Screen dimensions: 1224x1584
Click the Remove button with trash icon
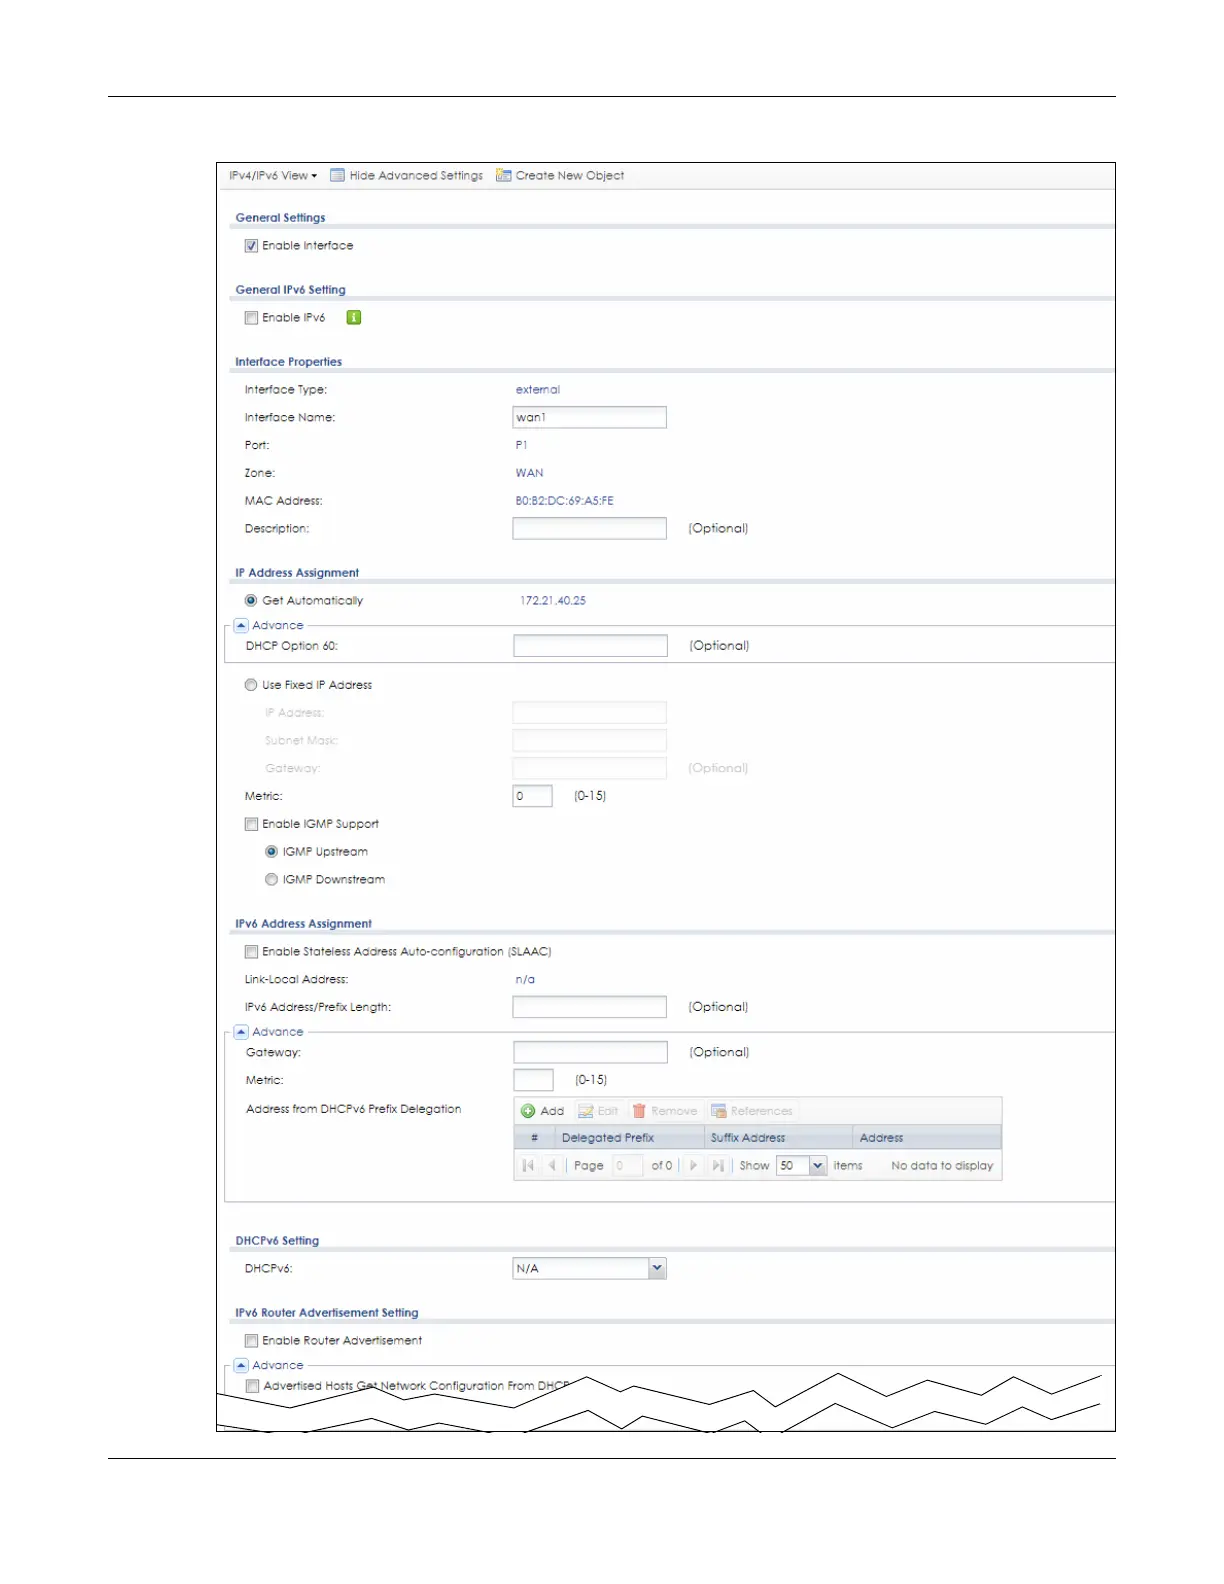click(x=665, y=1111)
